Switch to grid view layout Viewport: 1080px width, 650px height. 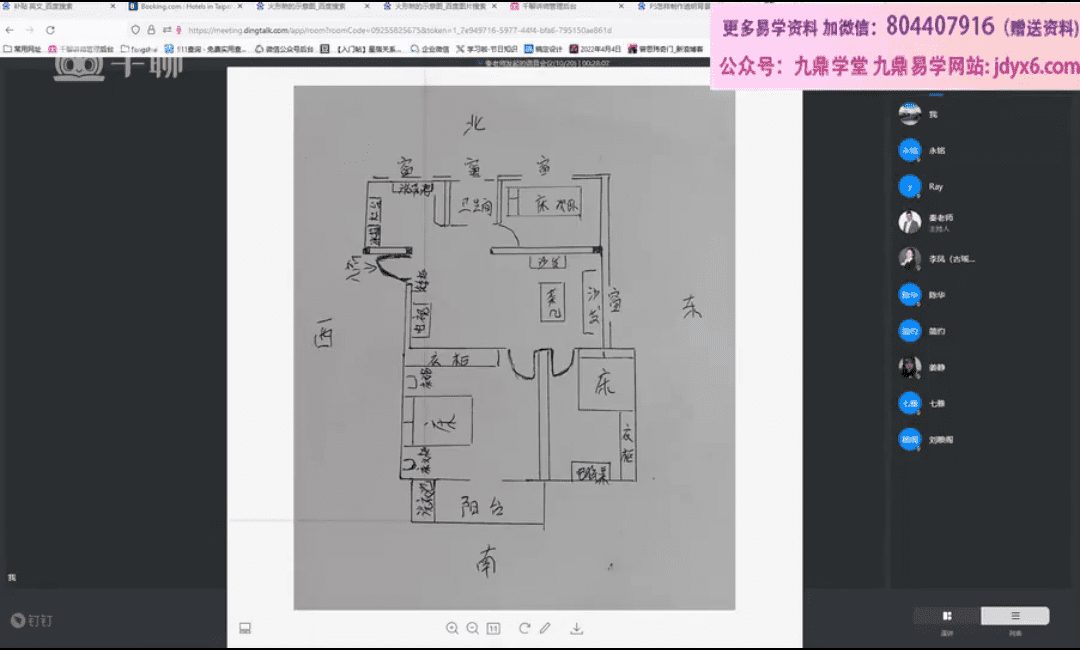coord(947,616)
